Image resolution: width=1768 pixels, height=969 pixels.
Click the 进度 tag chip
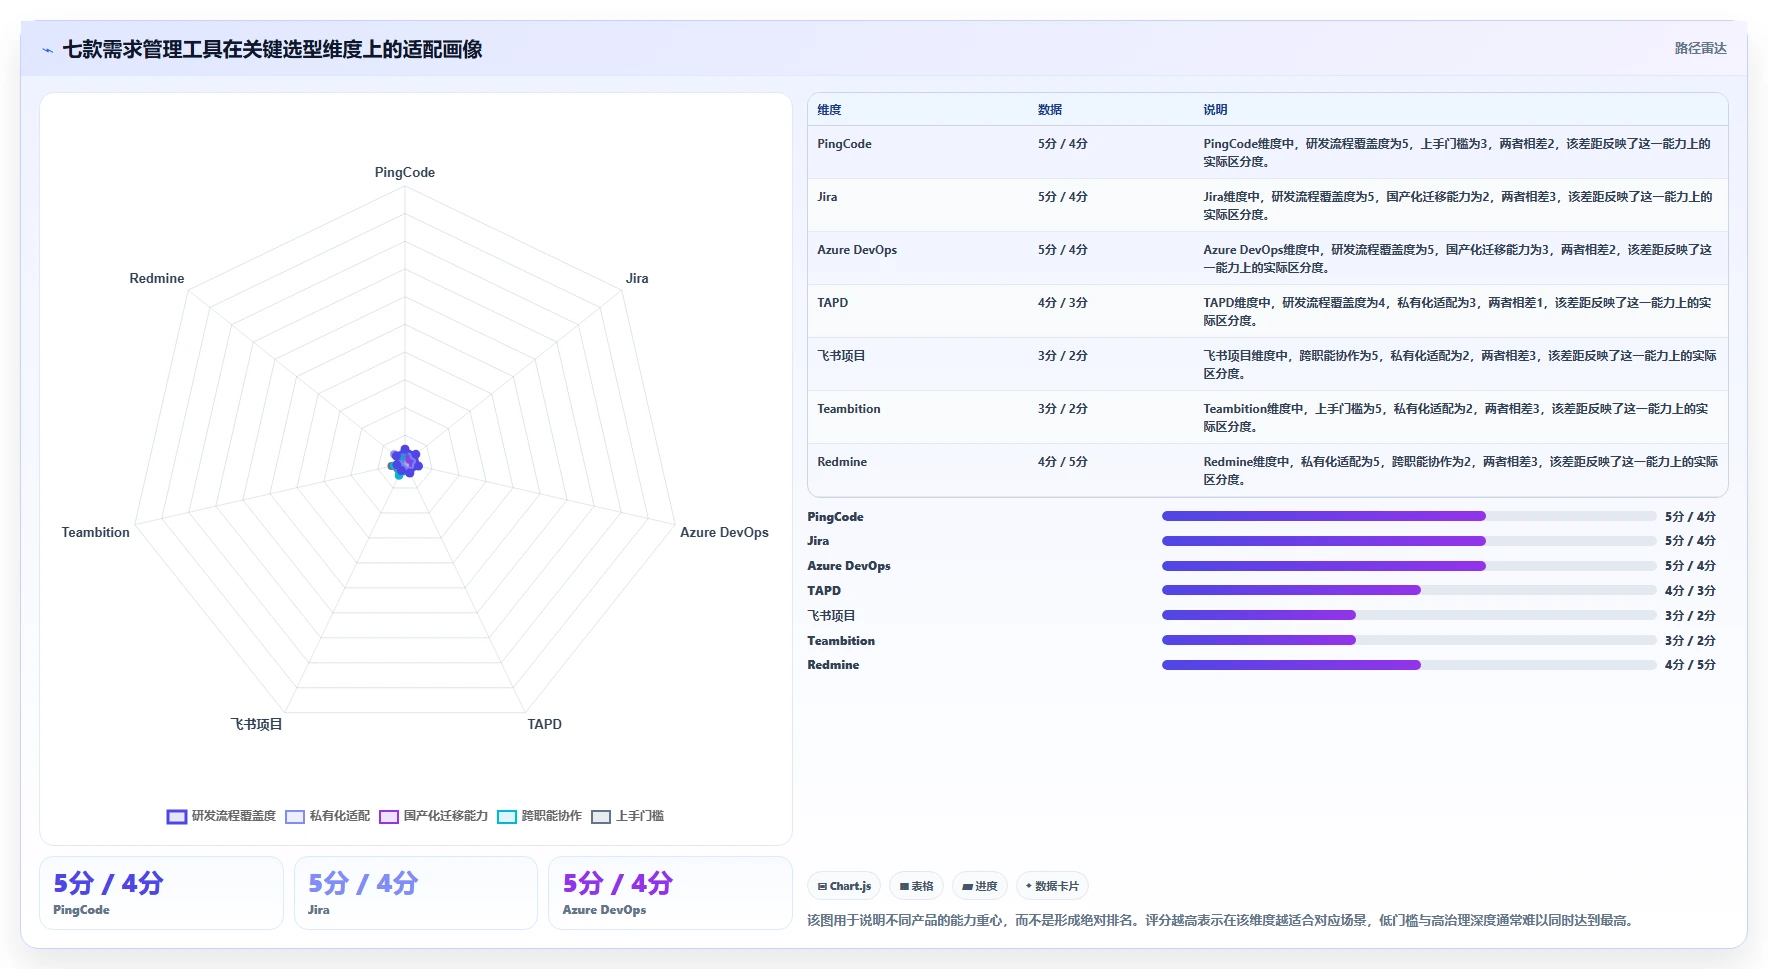pos(979,886)
